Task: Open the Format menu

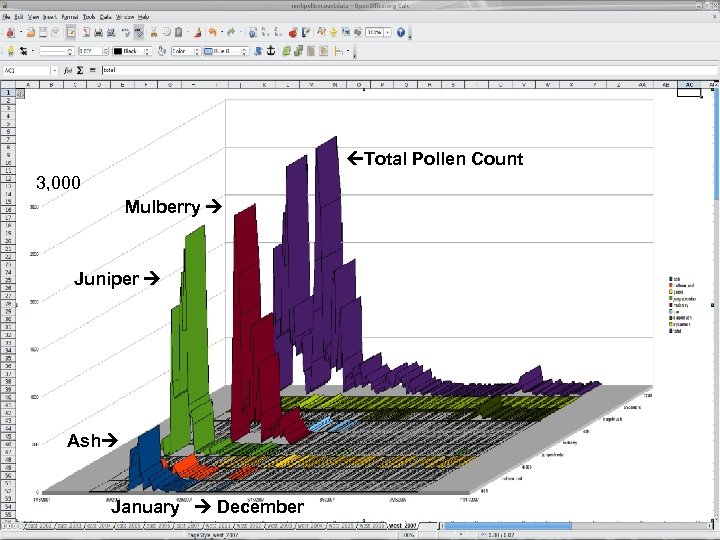Action: click(x=70, y=17)
